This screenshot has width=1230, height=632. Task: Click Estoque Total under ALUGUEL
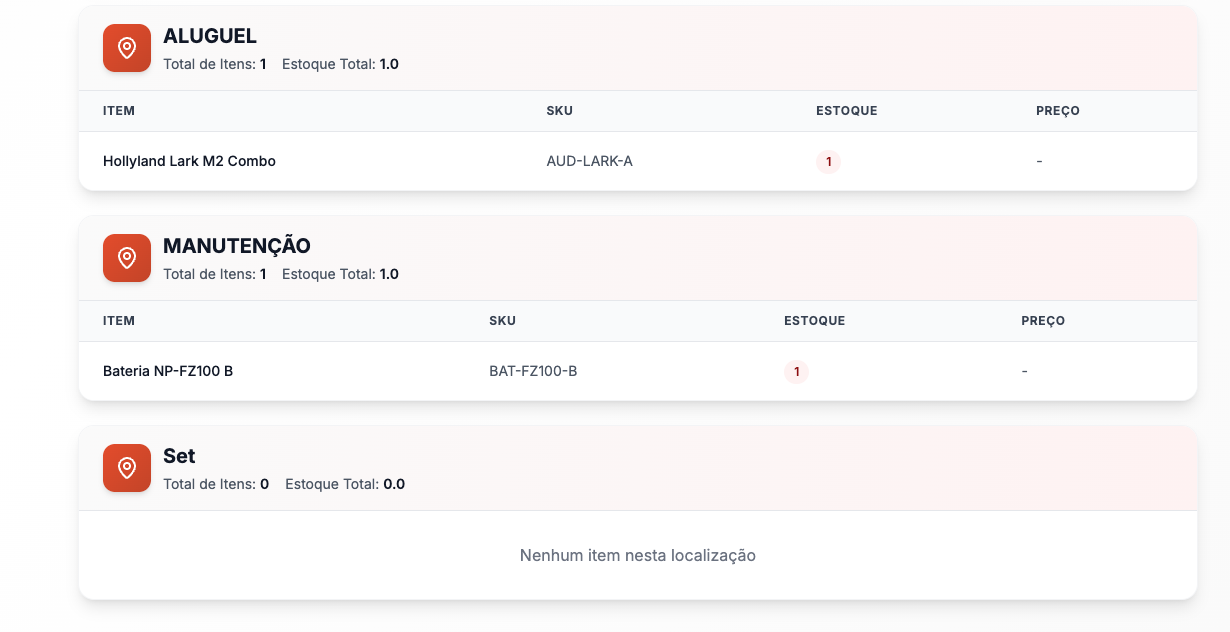pyautogui.click(x=341, y=64)
